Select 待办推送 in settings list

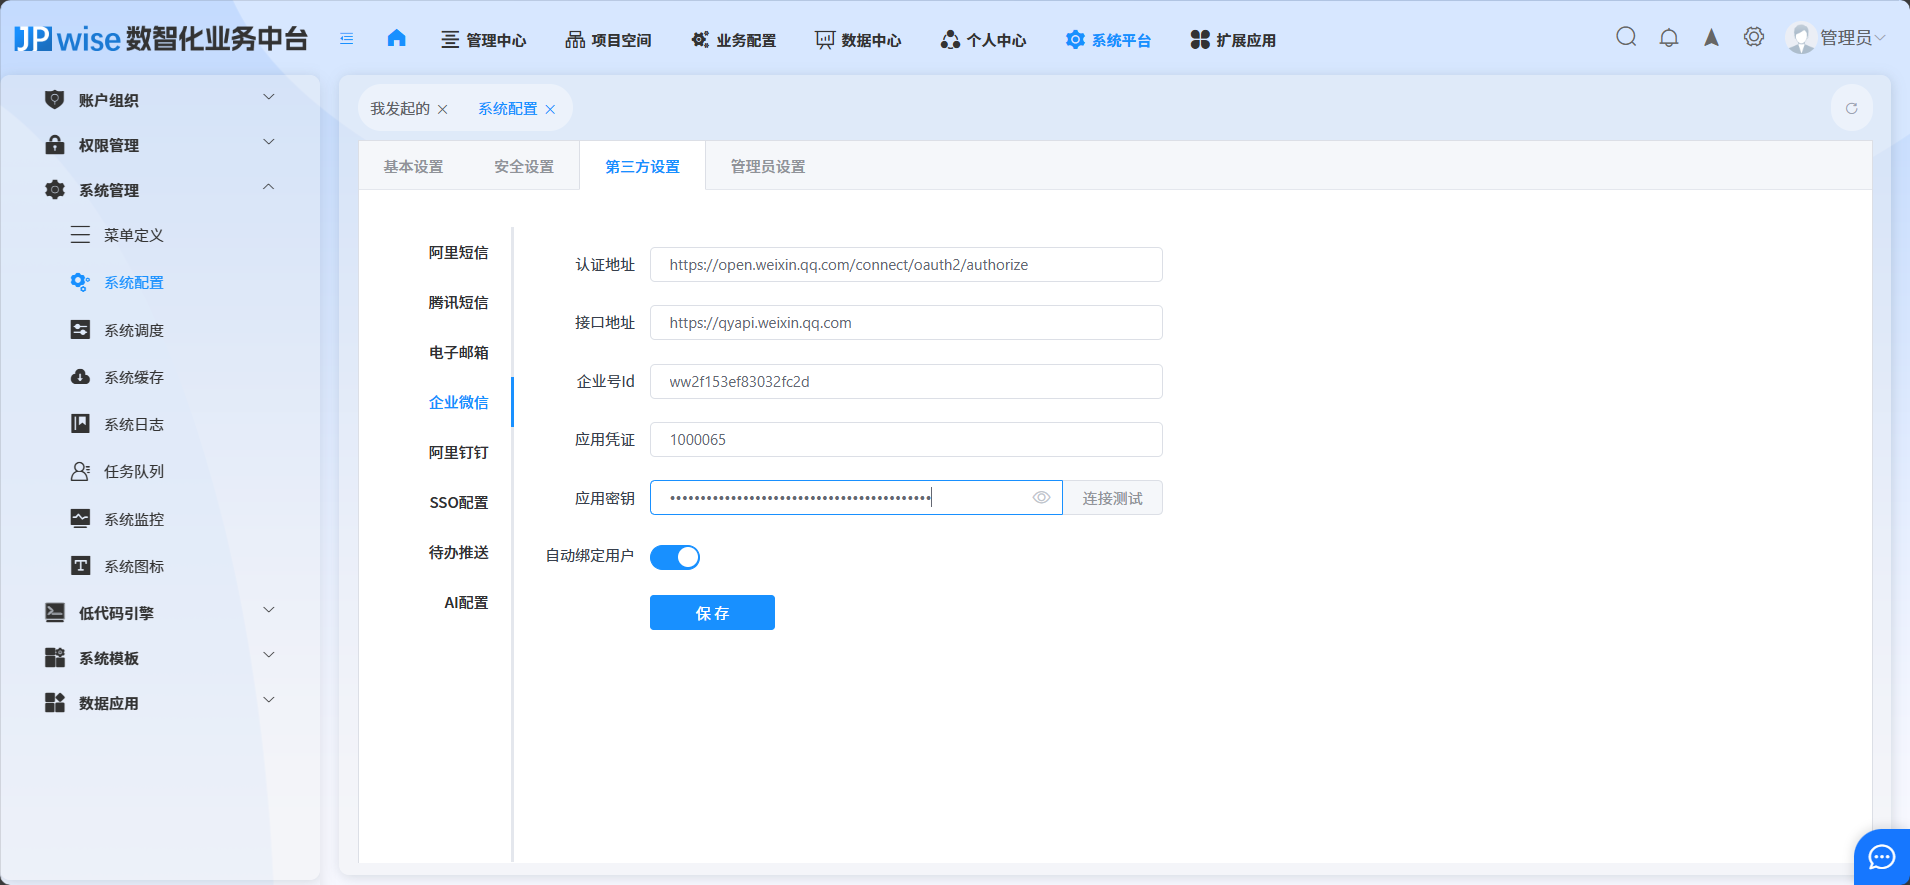coord(459,553)
